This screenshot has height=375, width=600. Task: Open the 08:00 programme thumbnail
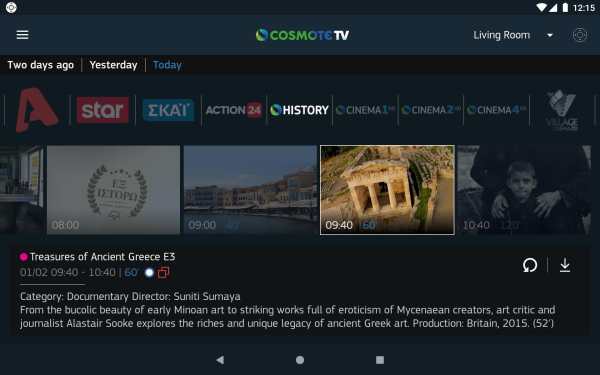coord(113,190)
